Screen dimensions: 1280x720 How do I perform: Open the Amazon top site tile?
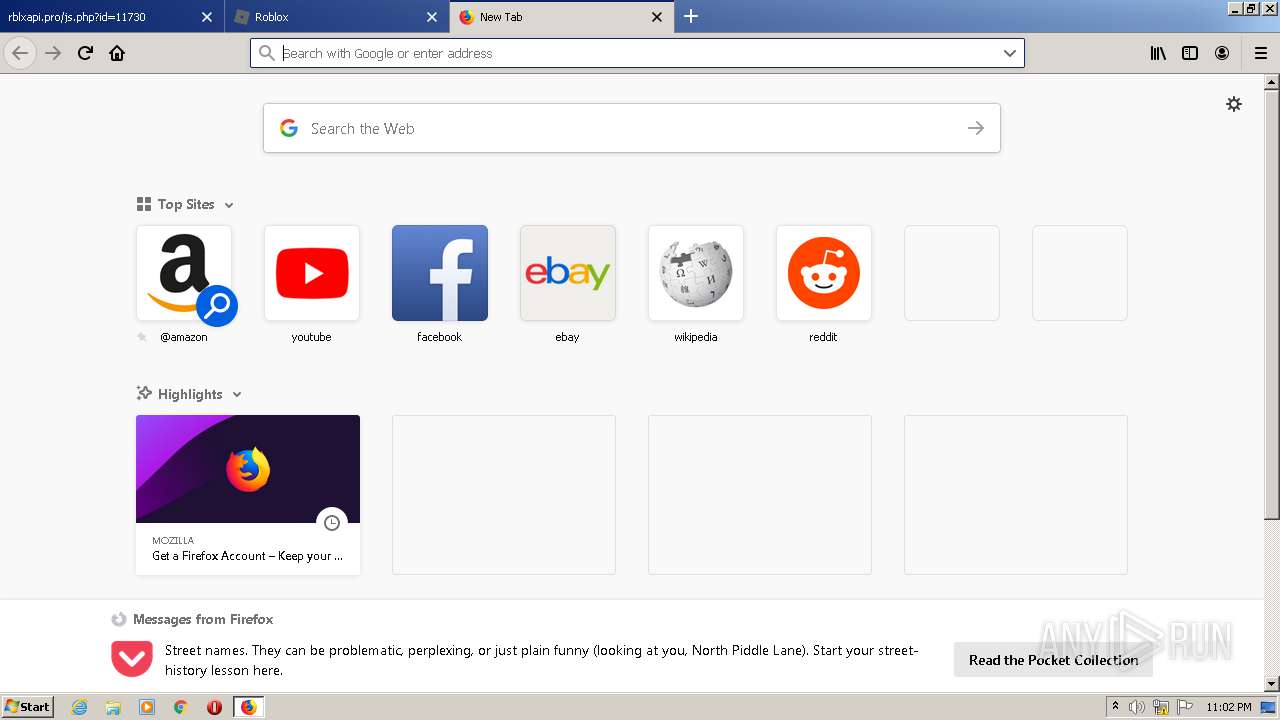click(x=184, y=273)
